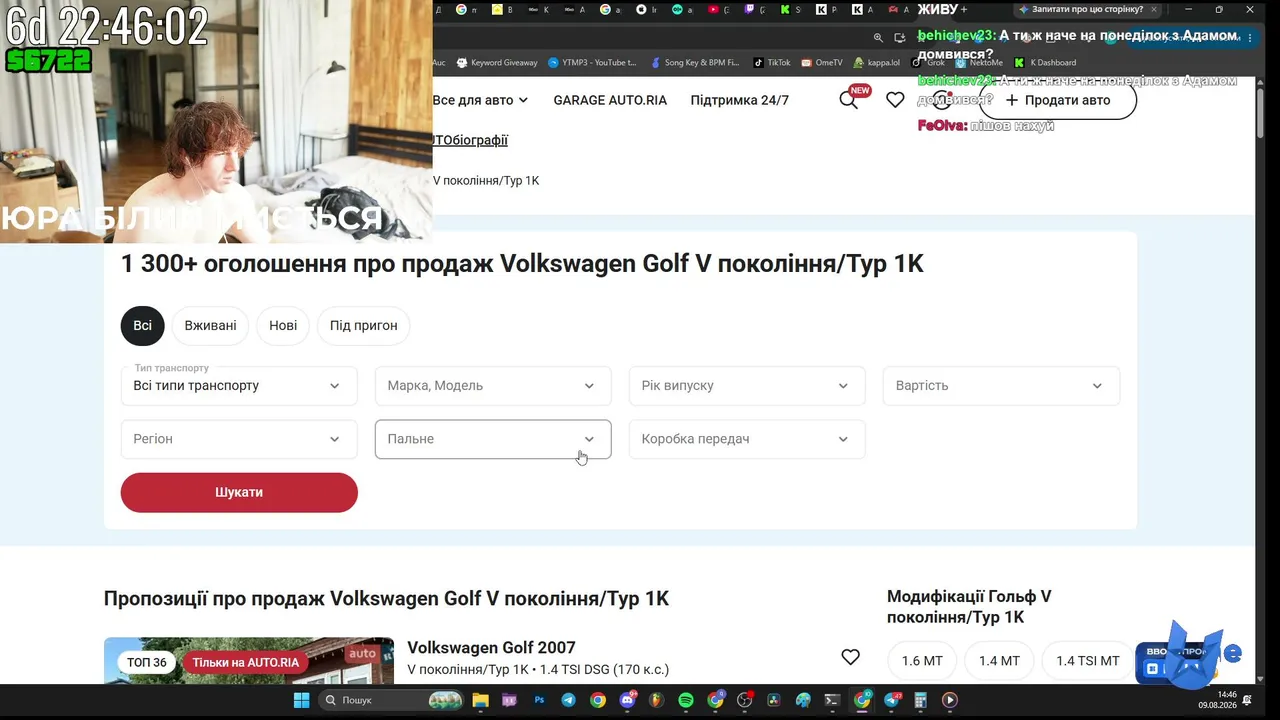The image size is (1280, 720).
Task: Select the '1.4 MT' modification chip
Action: pyautogui.click(x=999, y=661)
